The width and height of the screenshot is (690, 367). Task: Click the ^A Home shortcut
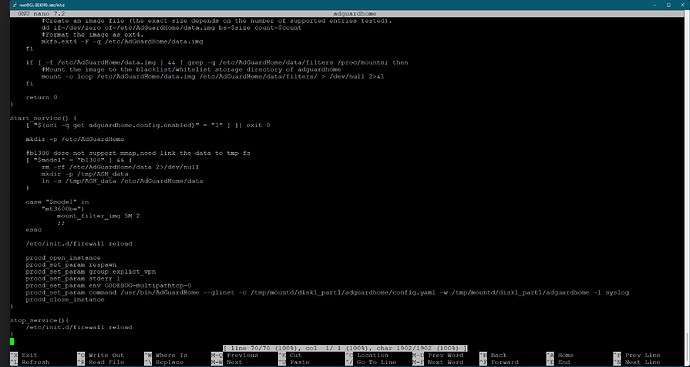(560, 355)
